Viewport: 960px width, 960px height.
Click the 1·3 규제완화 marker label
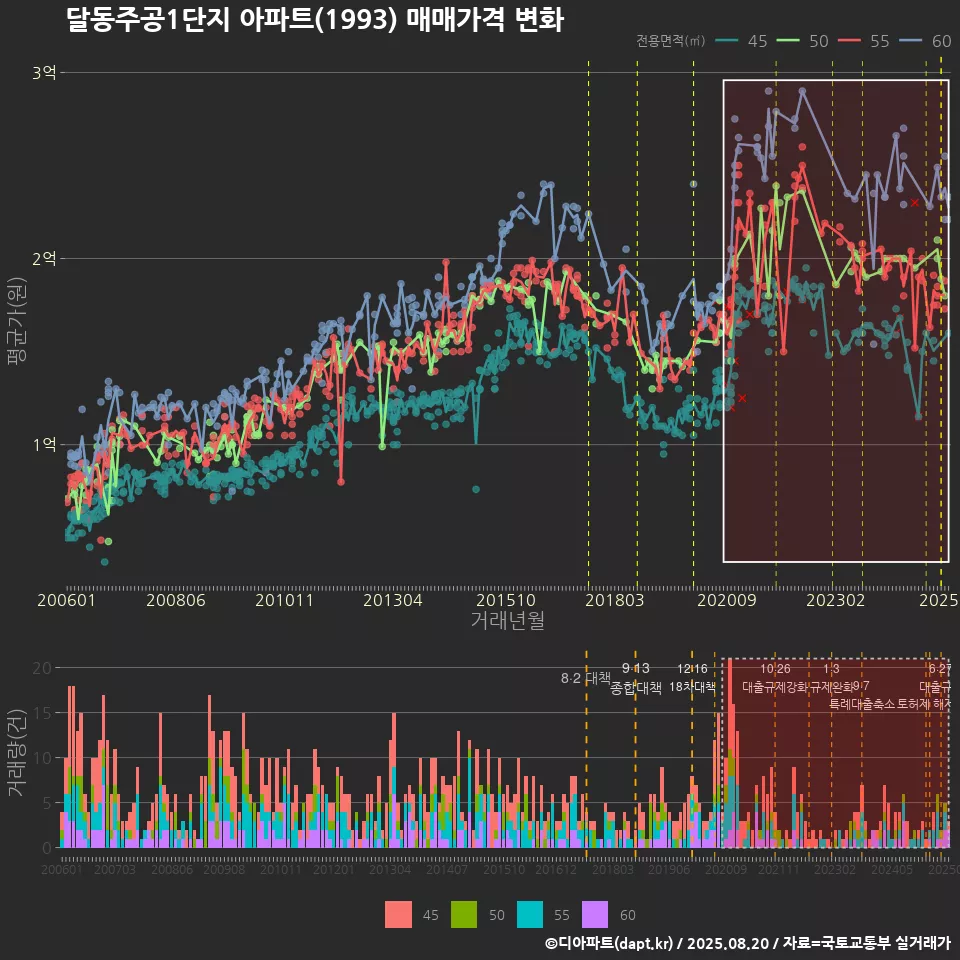click(831, 678)
